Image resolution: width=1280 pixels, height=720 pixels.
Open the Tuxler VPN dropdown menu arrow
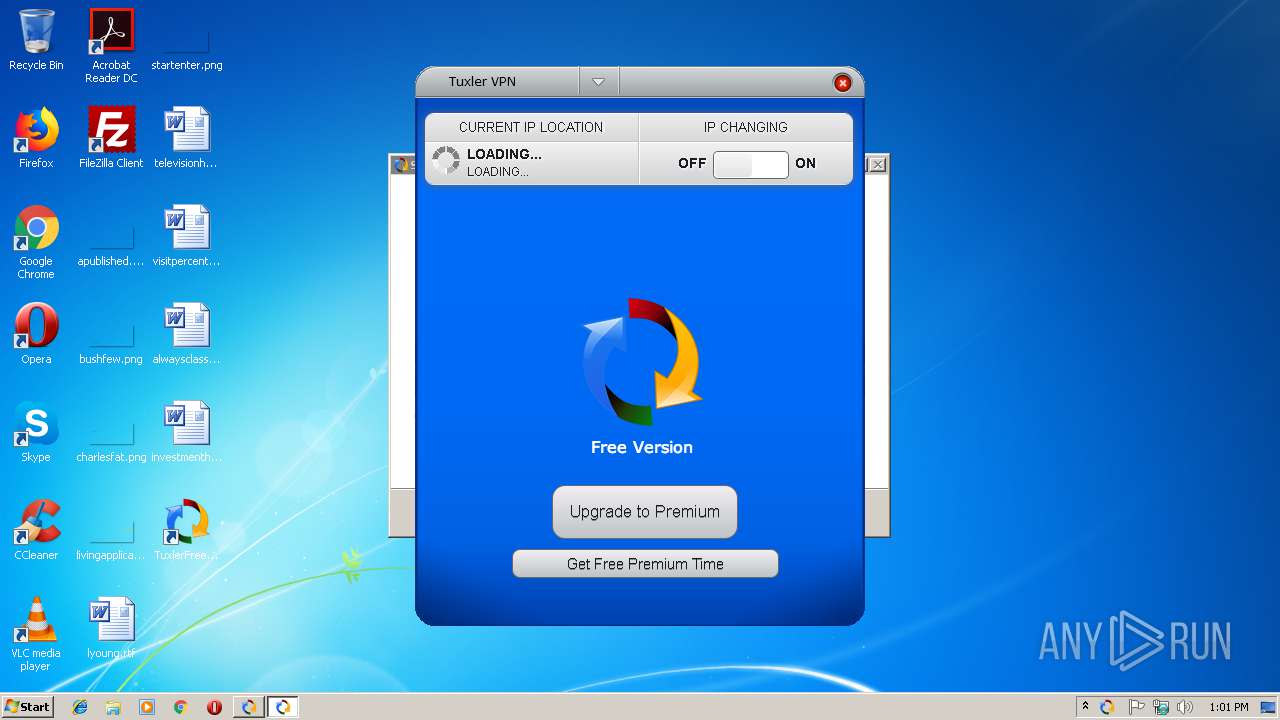click(x=598, y=82)
